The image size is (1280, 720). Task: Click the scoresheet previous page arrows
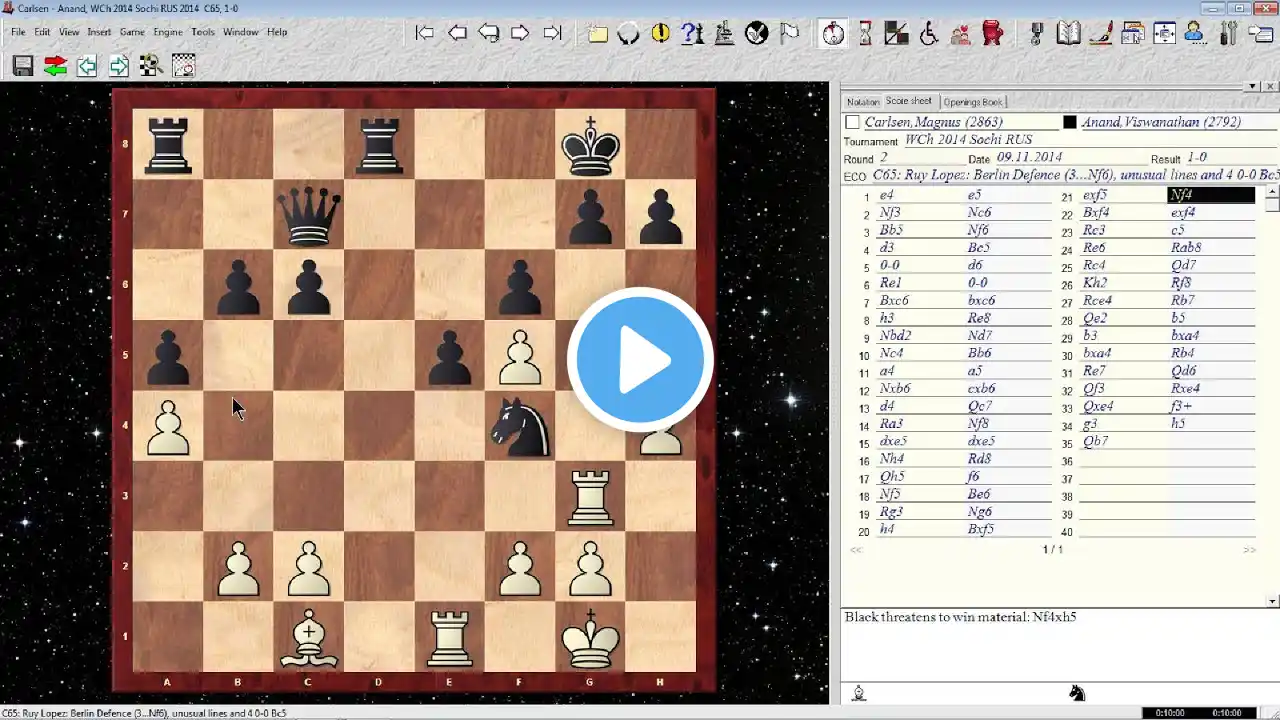point(856,549)
